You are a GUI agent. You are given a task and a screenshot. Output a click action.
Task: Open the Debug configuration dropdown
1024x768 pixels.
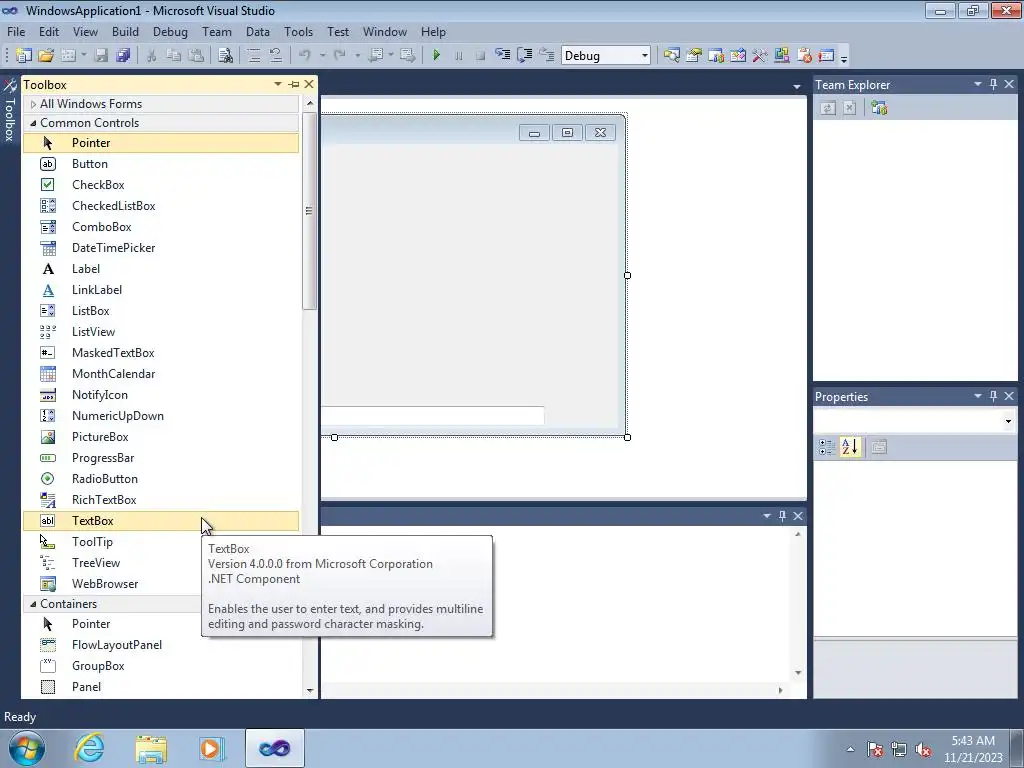(645, 56)
